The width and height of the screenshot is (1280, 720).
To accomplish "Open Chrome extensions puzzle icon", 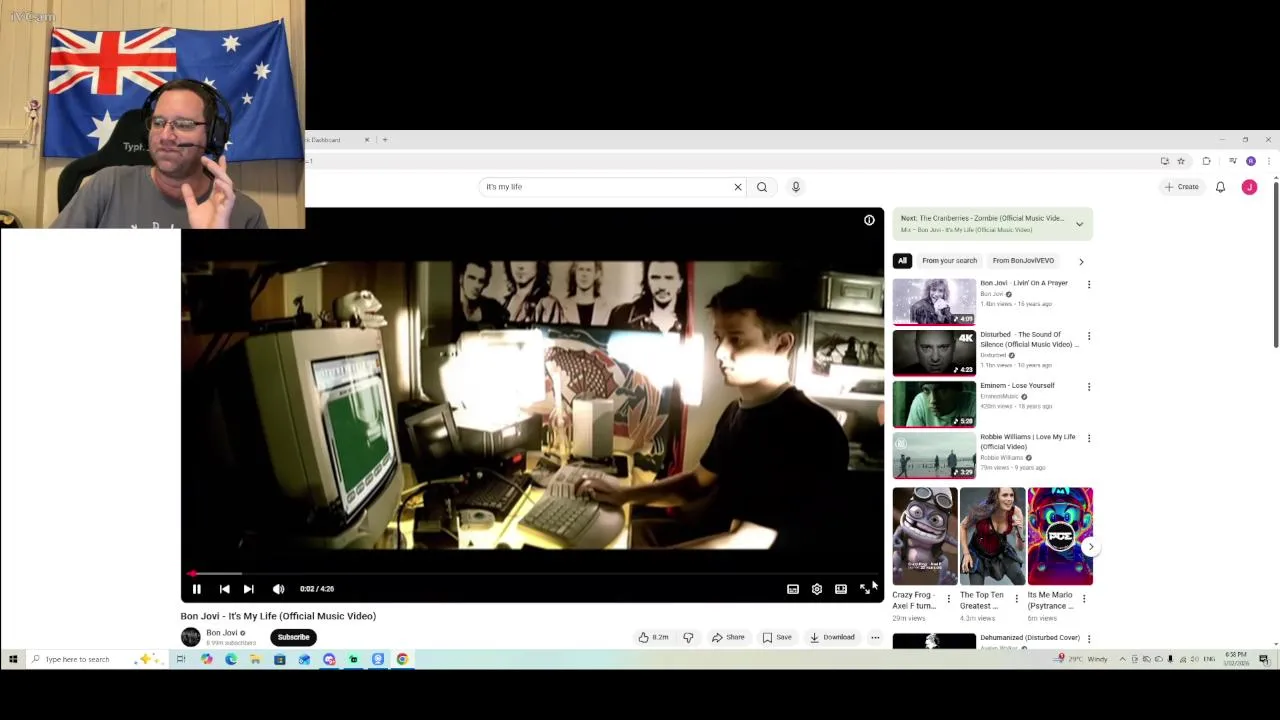I will tap(1206, 161).
